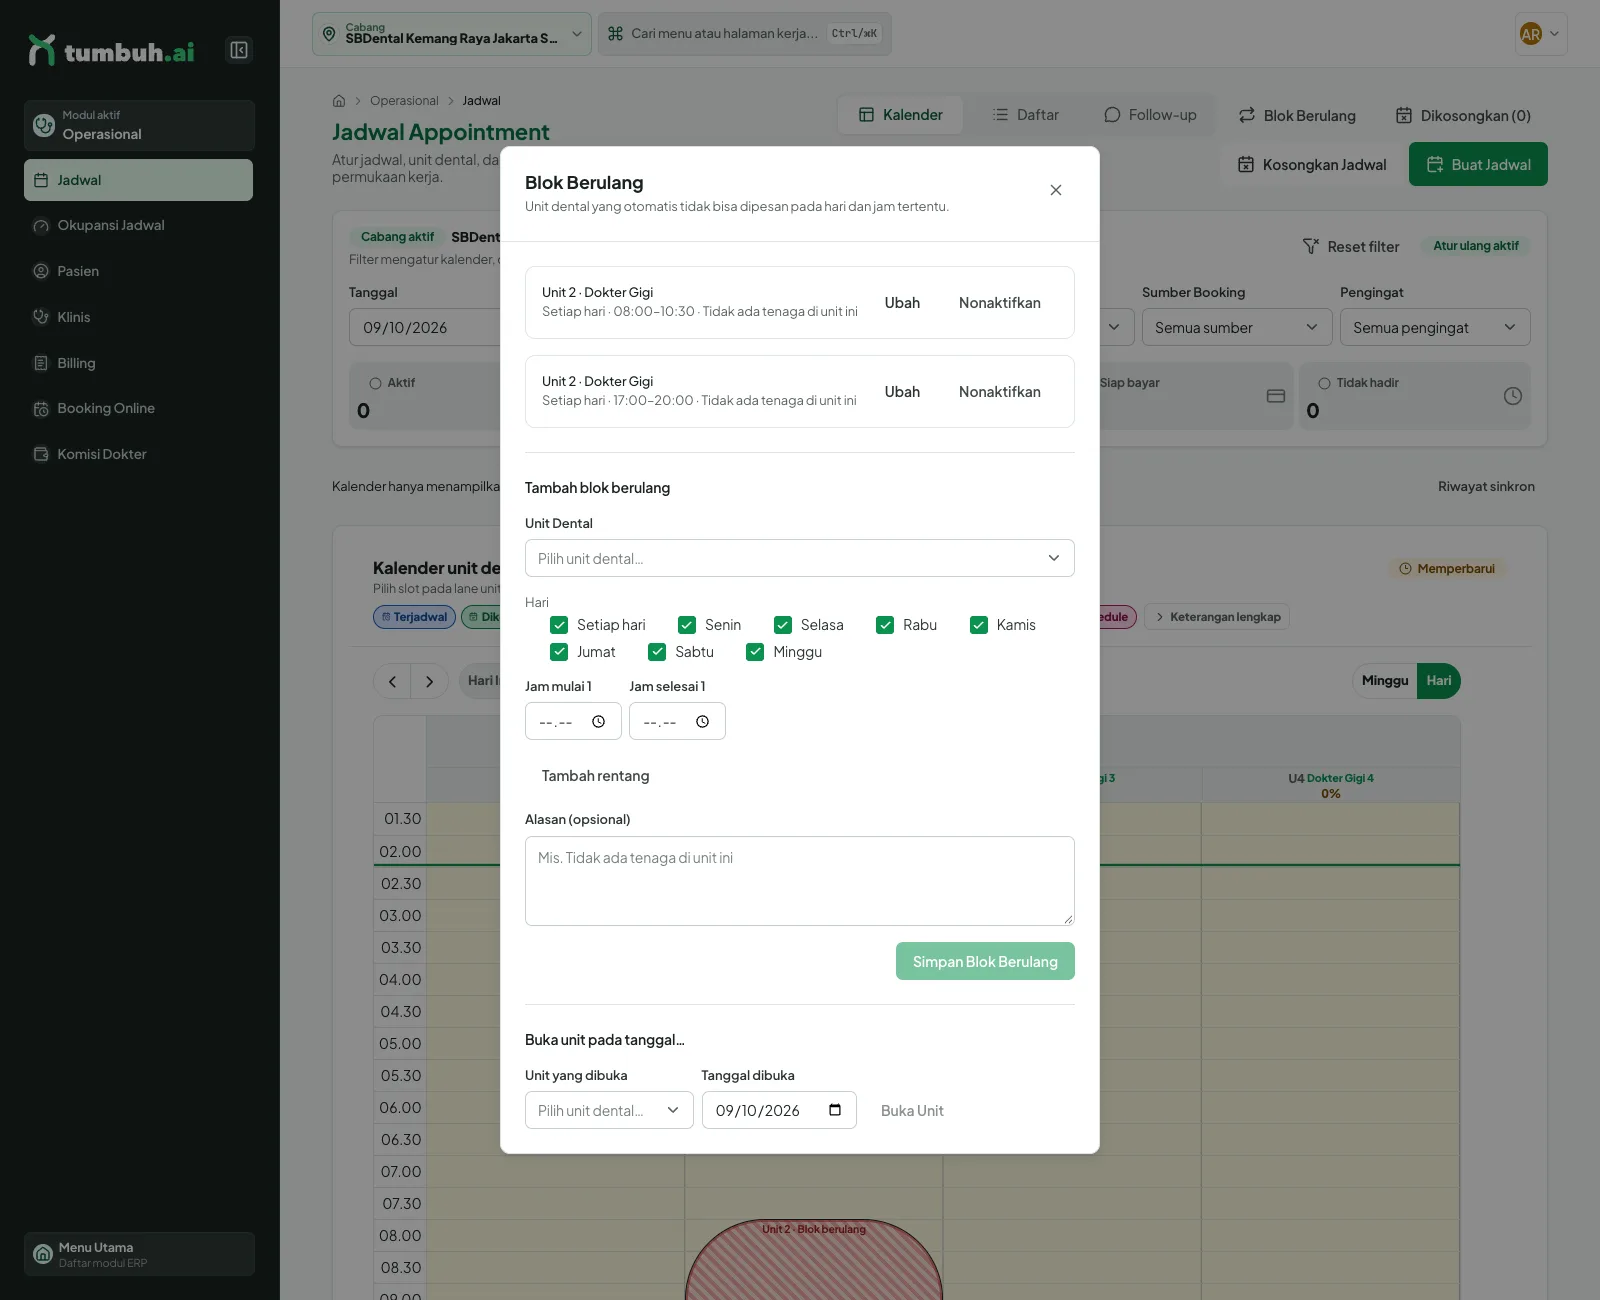Image resolution: width=1600 pixels, height=1300 pixels.
Task: Open the Unit yang dibuka dropdown
Action: click(609, 1110)
